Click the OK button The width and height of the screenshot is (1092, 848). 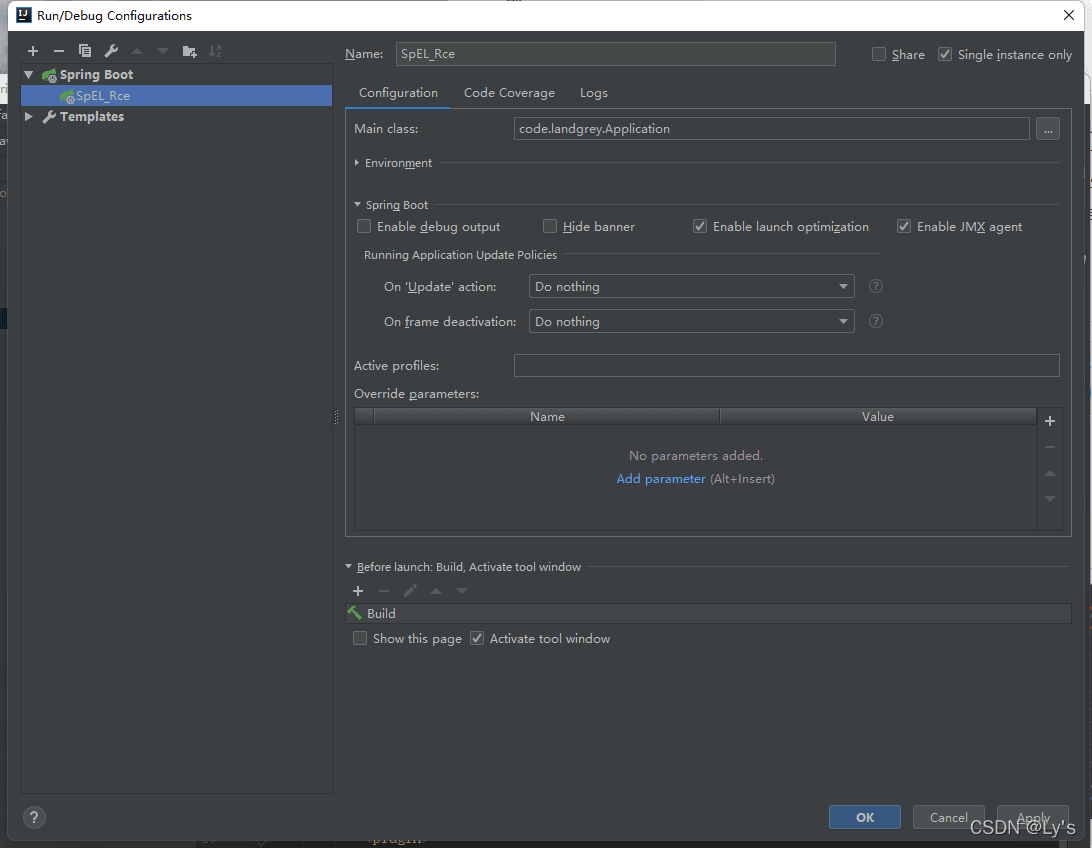864,817
